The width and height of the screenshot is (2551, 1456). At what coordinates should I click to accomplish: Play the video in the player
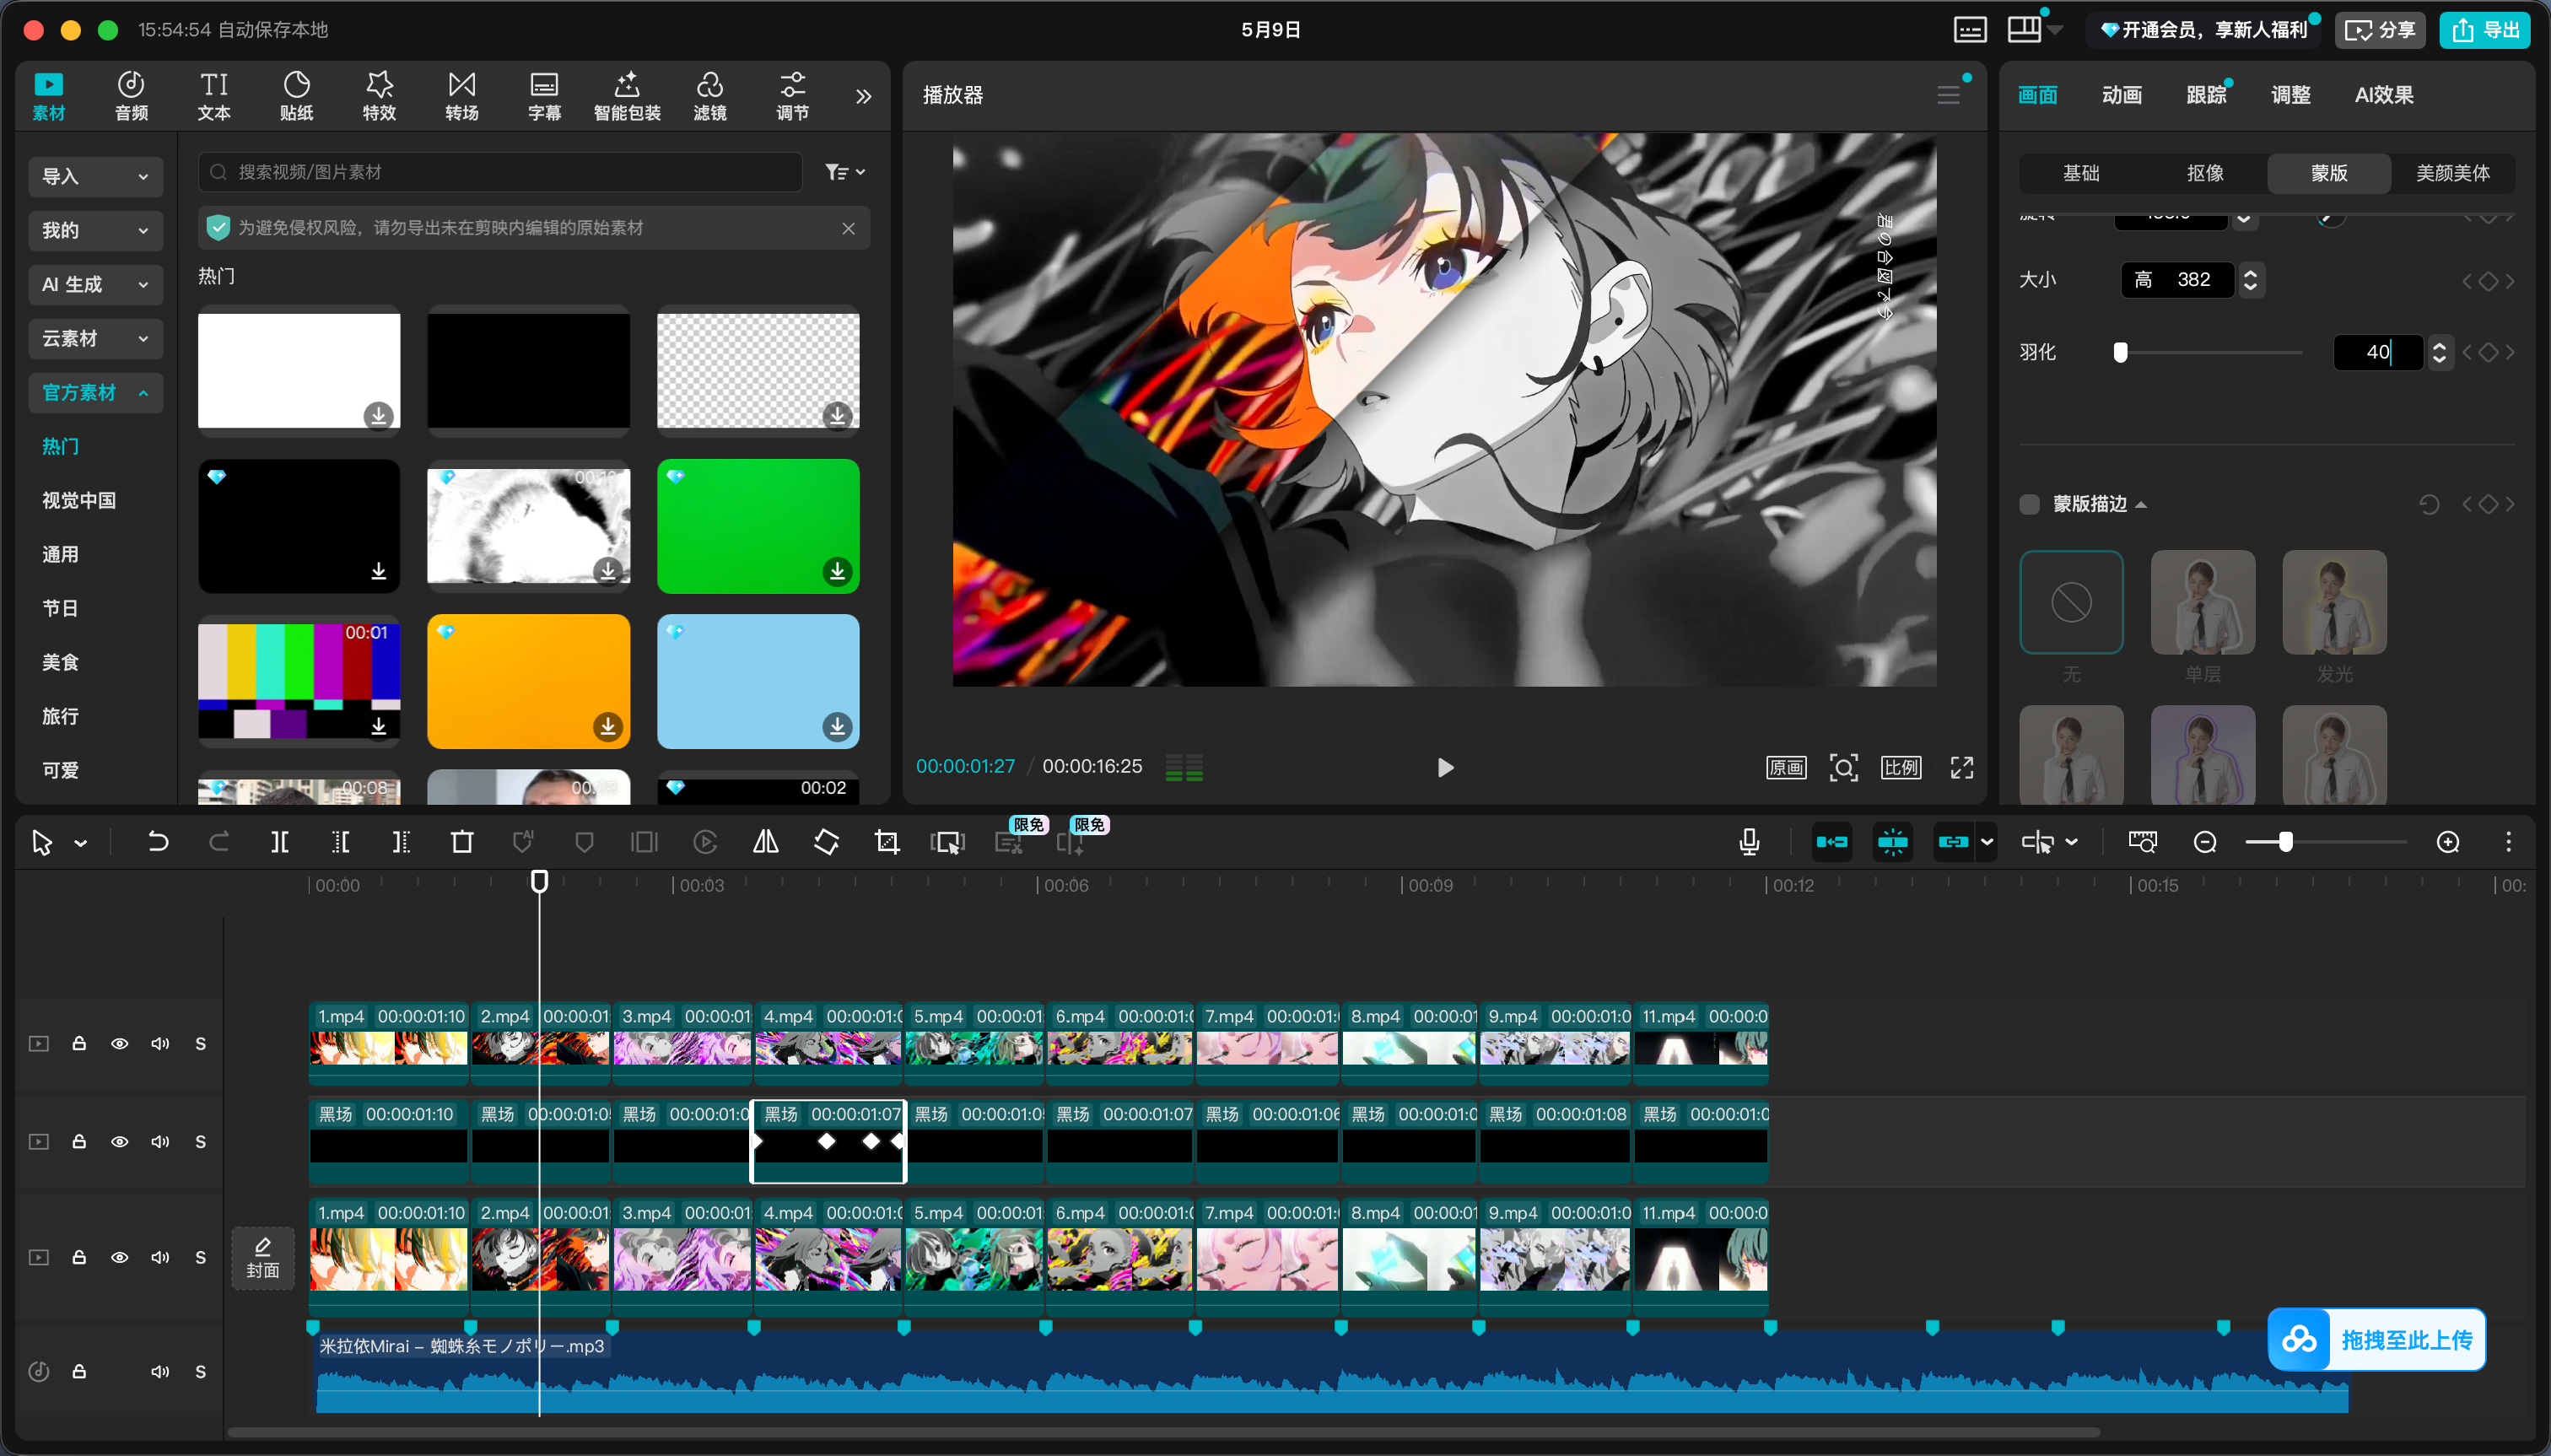1445,767
